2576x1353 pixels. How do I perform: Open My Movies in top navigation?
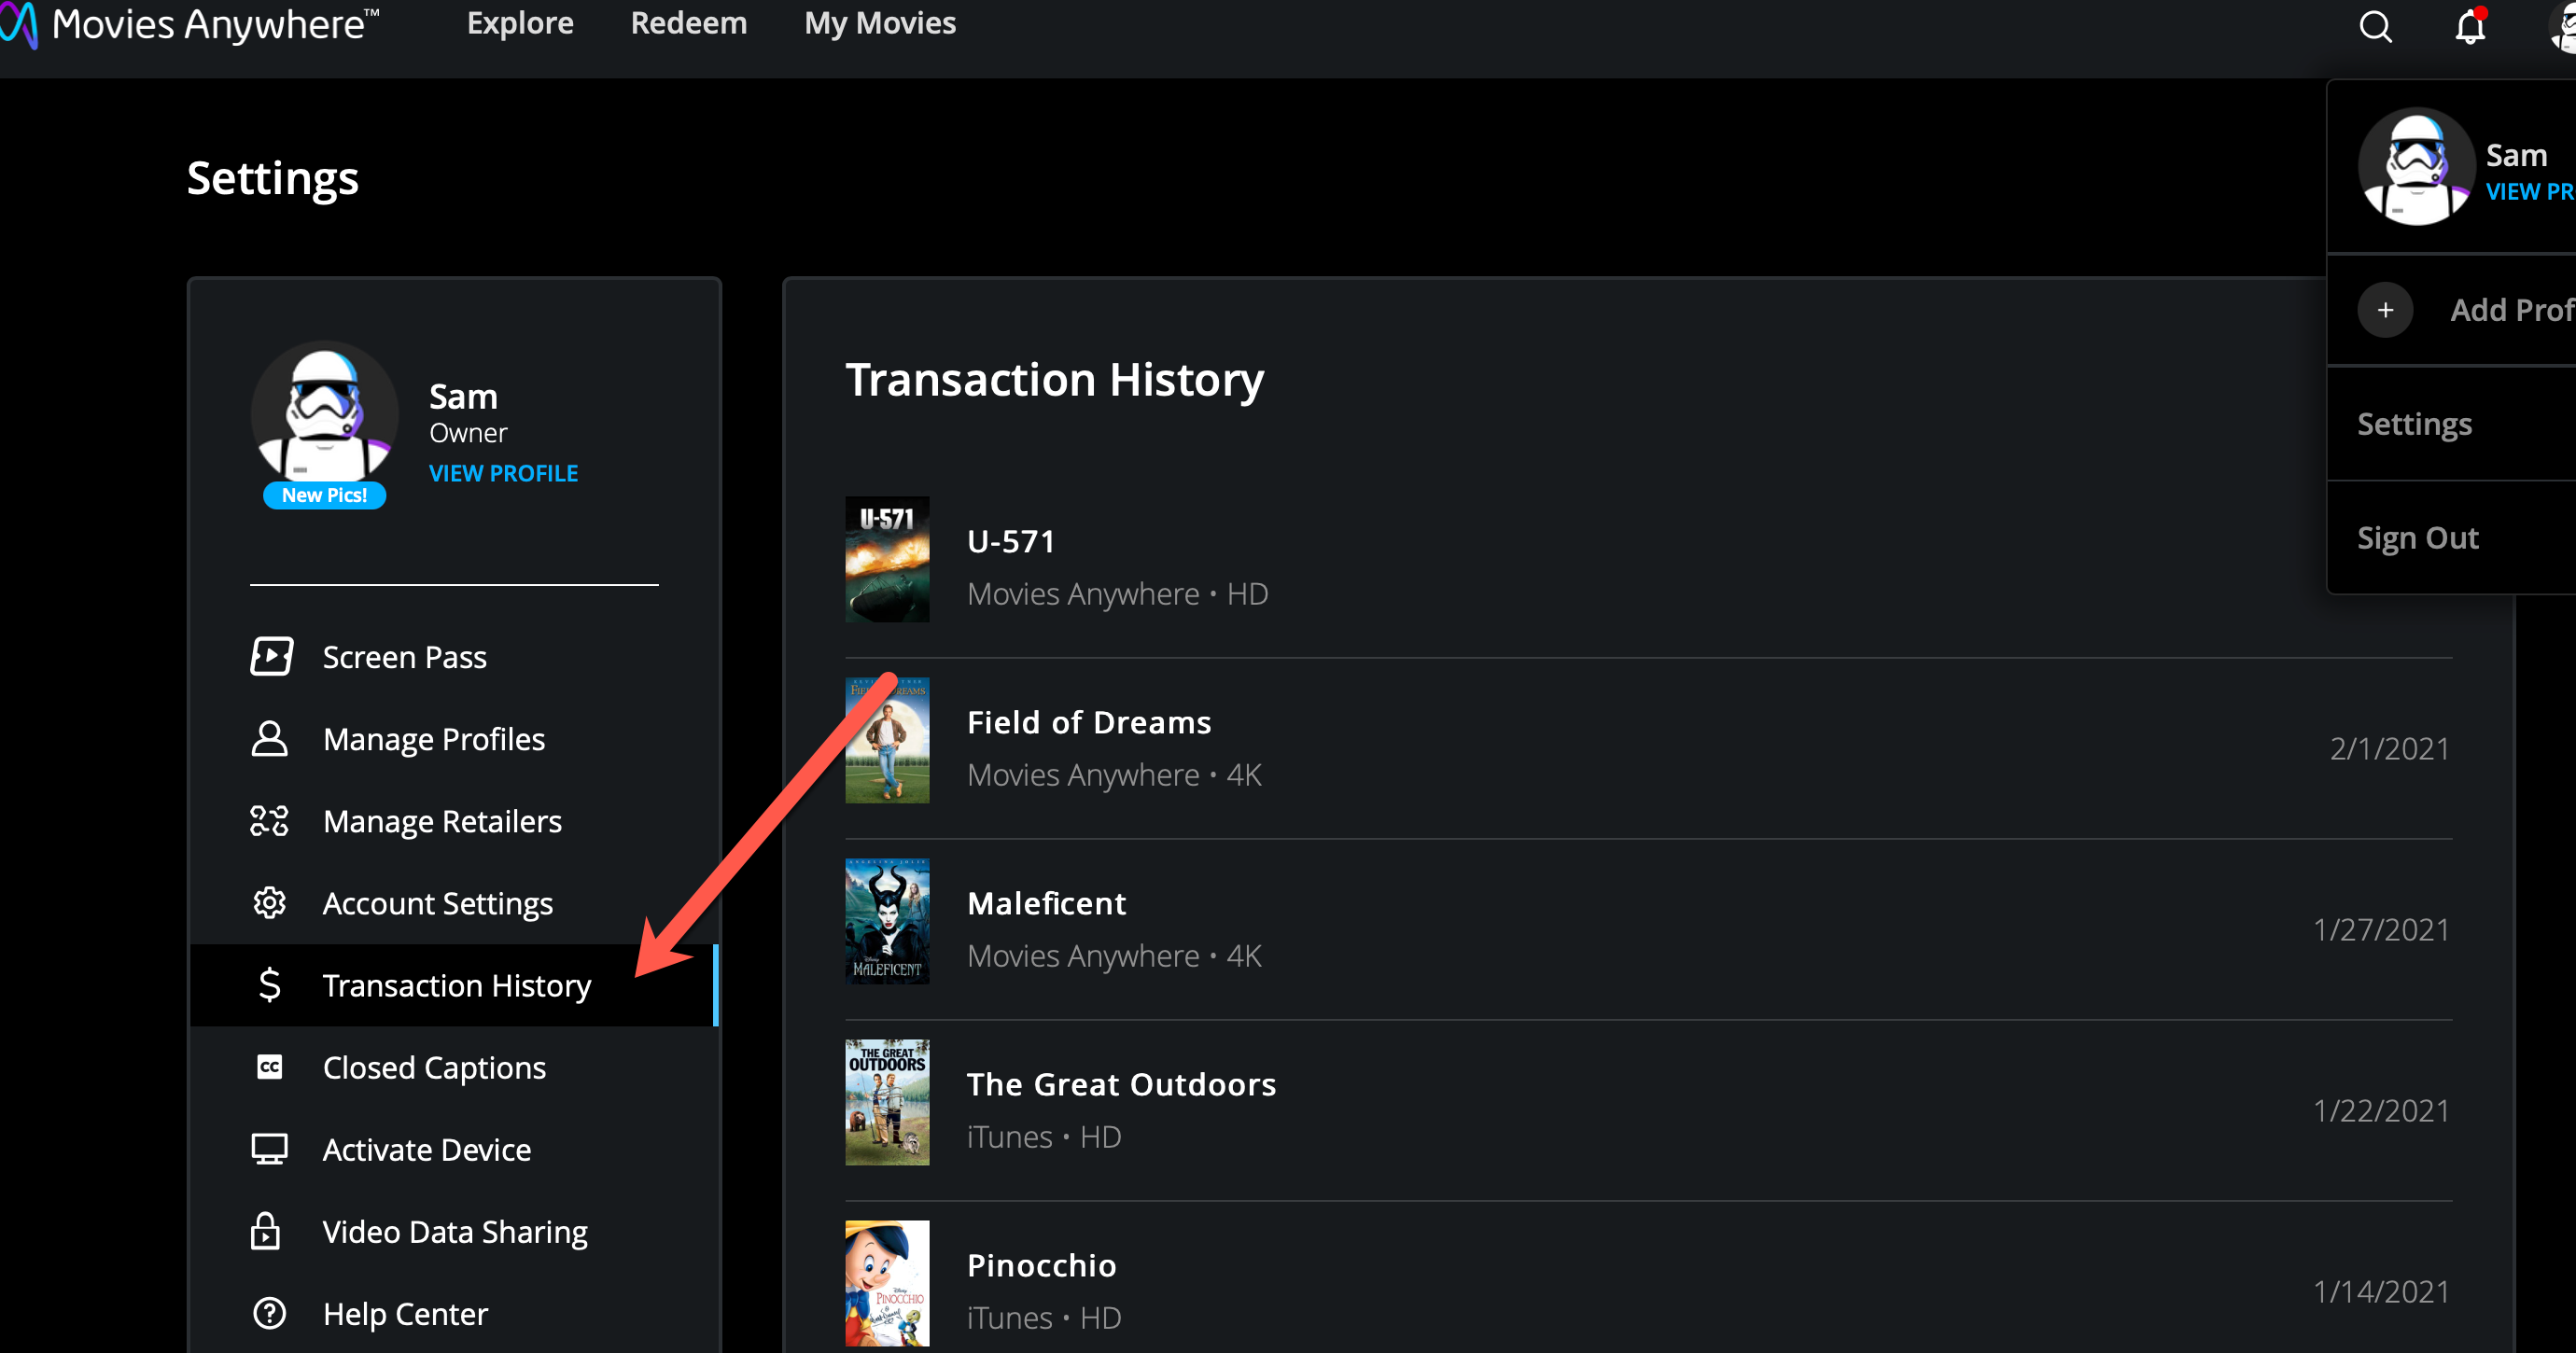click(x=879, y=23)
